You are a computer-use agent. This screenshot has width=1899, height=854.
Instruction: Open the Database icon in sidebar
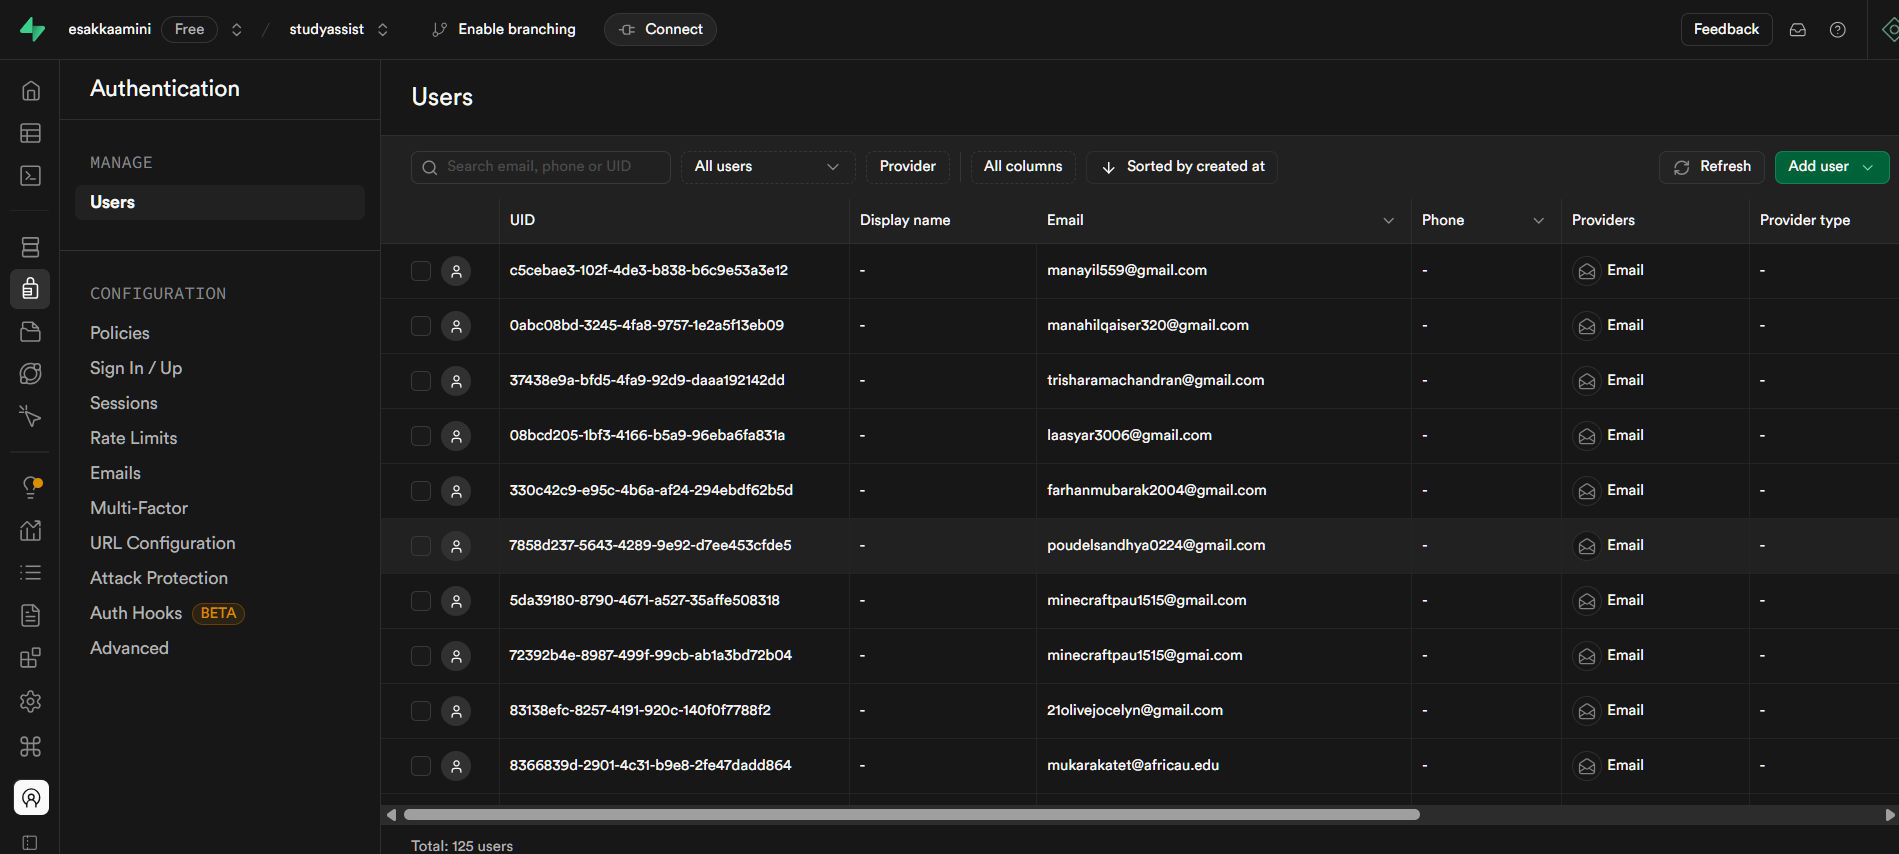coord(31,247)
